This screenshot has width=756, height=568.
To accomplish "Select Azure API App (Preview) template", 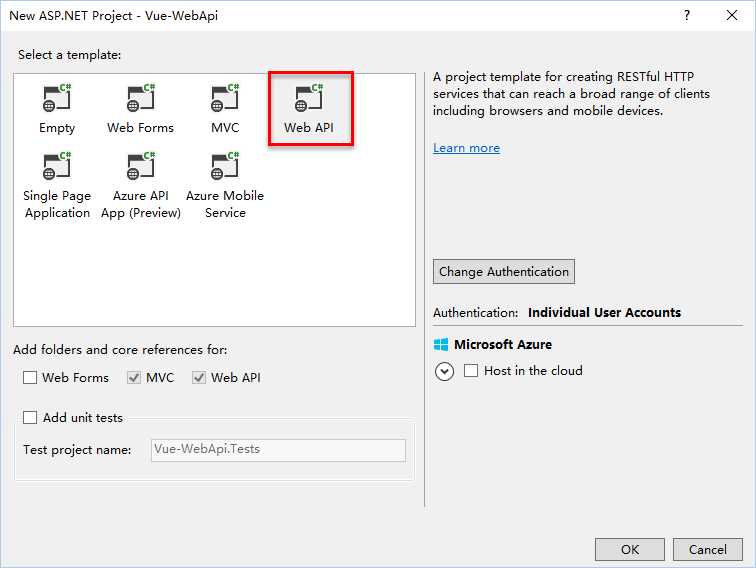I will point(141,167).
